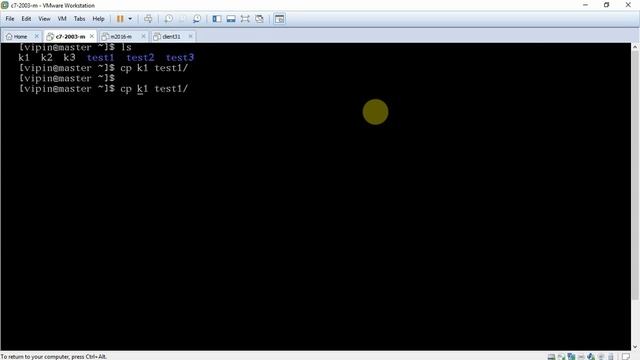Click the VMware Workstation title bar text
640x360 pixels.
[x=53, y=5]
